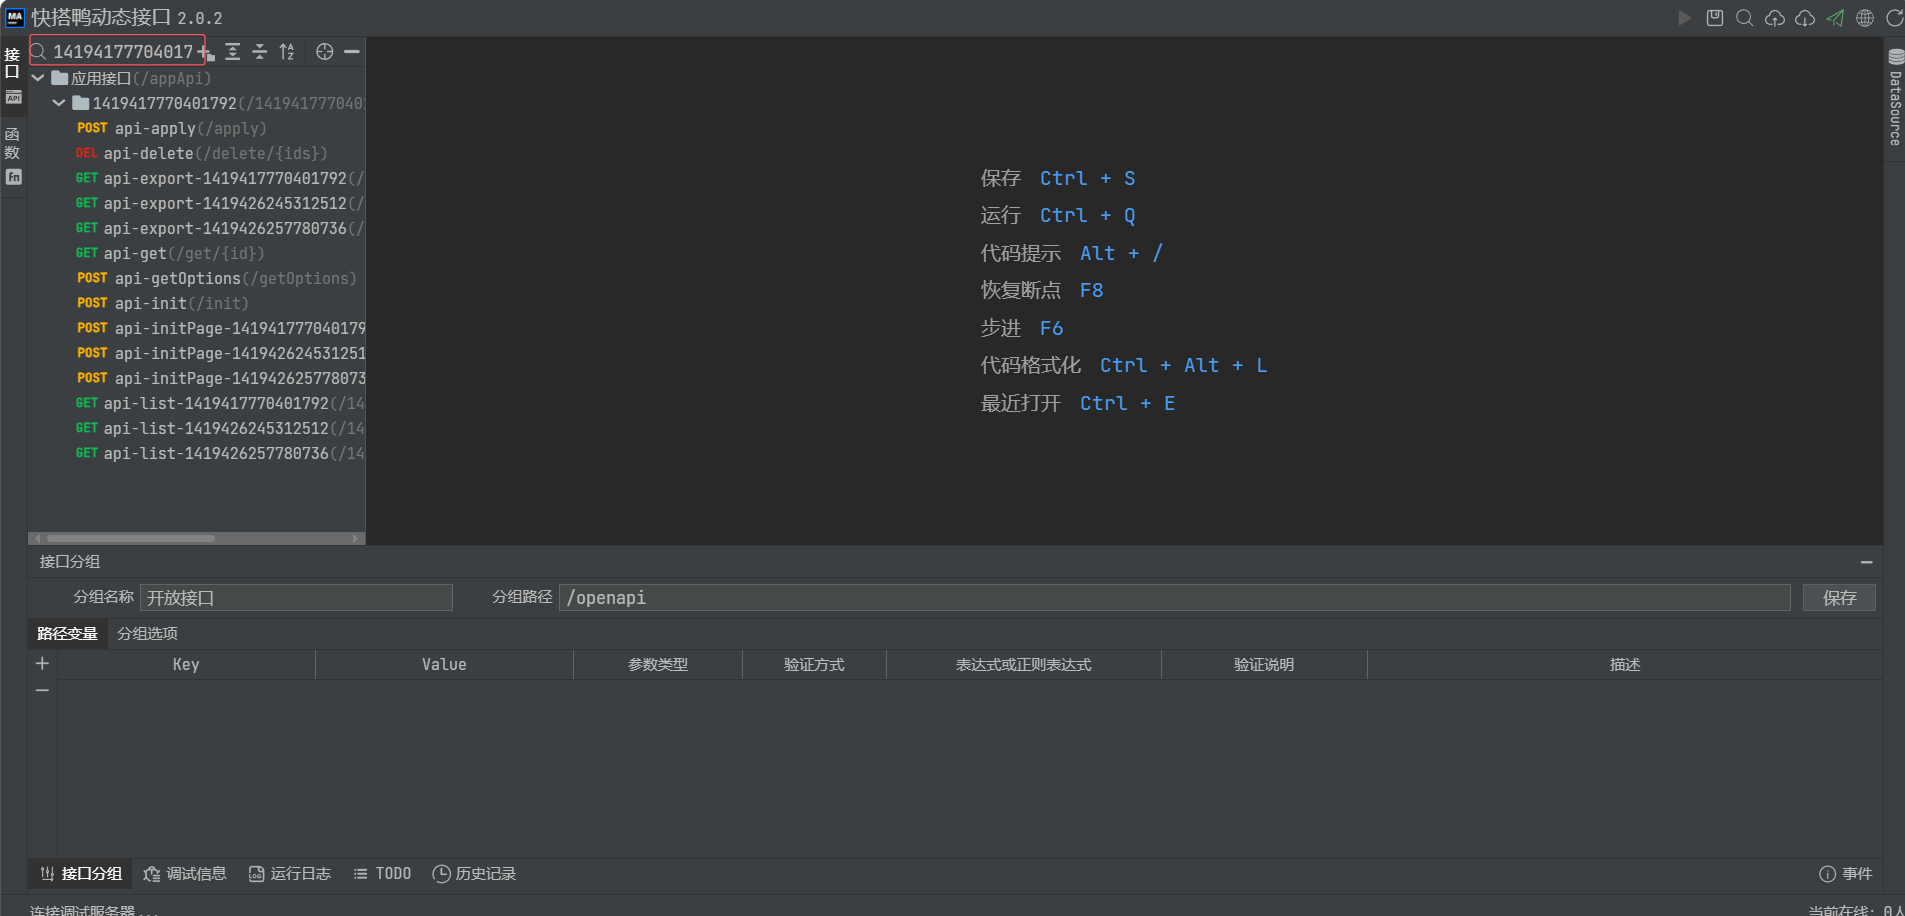Click the locate crosshair icon above tree
This screenshot has height=916, width=1905.
(325, 52)
